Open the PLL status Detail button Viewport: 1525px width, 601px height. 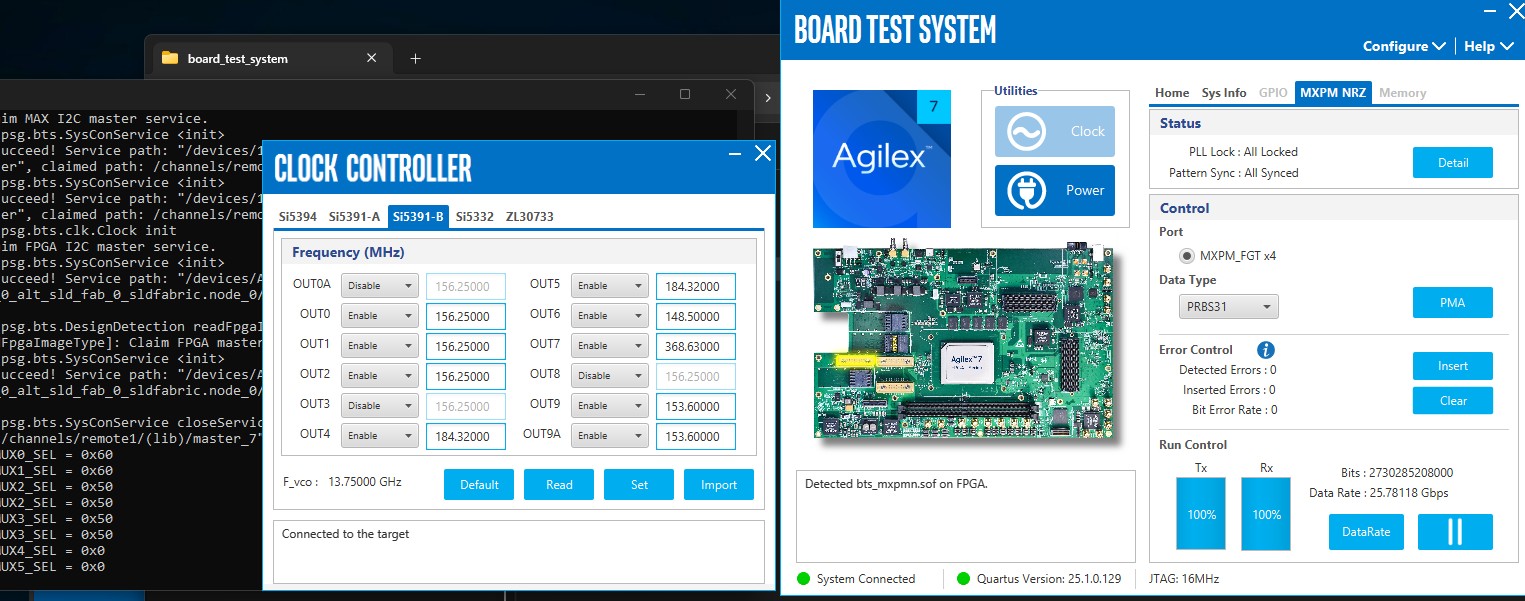[1453, 163]
